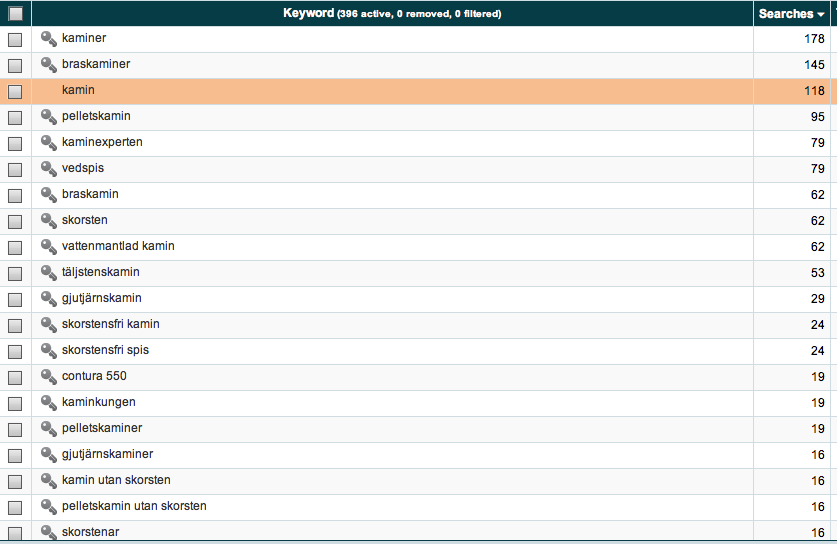Click the key icon beside kaminer
The width and height of the screenshot is (837, 544).
[48, 39]
